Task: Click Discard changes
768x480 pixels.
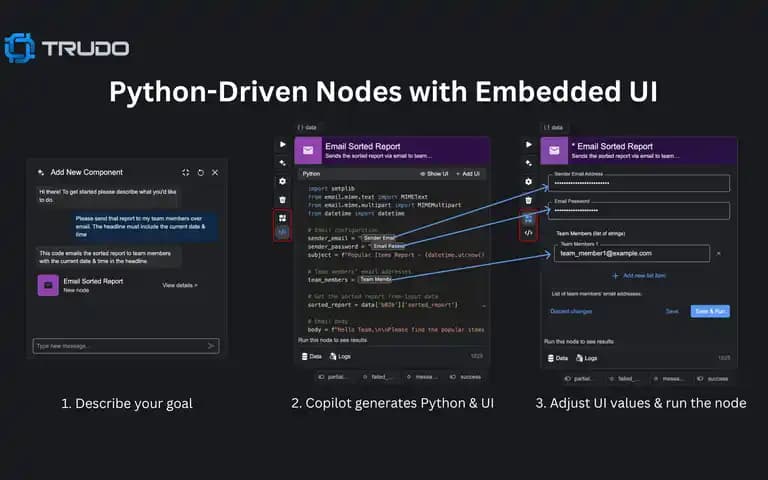Action: pos(571,311)
